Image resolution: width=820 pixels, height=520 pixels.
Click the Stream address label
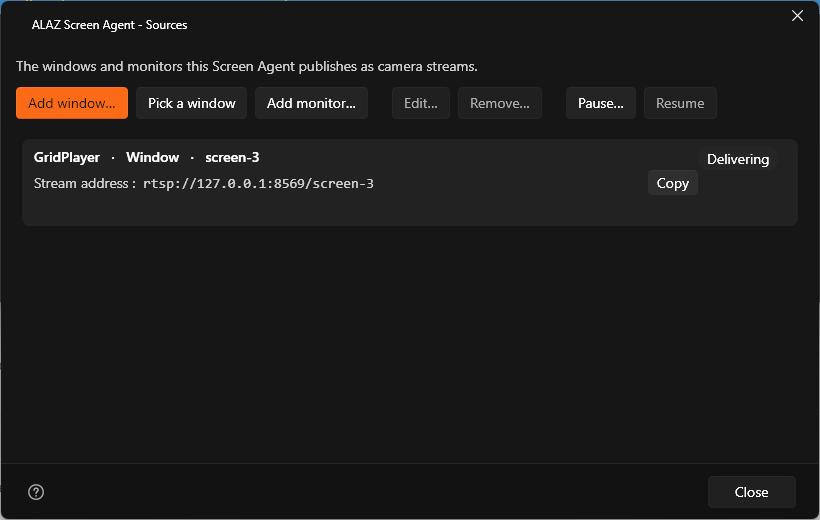point(85,184)
